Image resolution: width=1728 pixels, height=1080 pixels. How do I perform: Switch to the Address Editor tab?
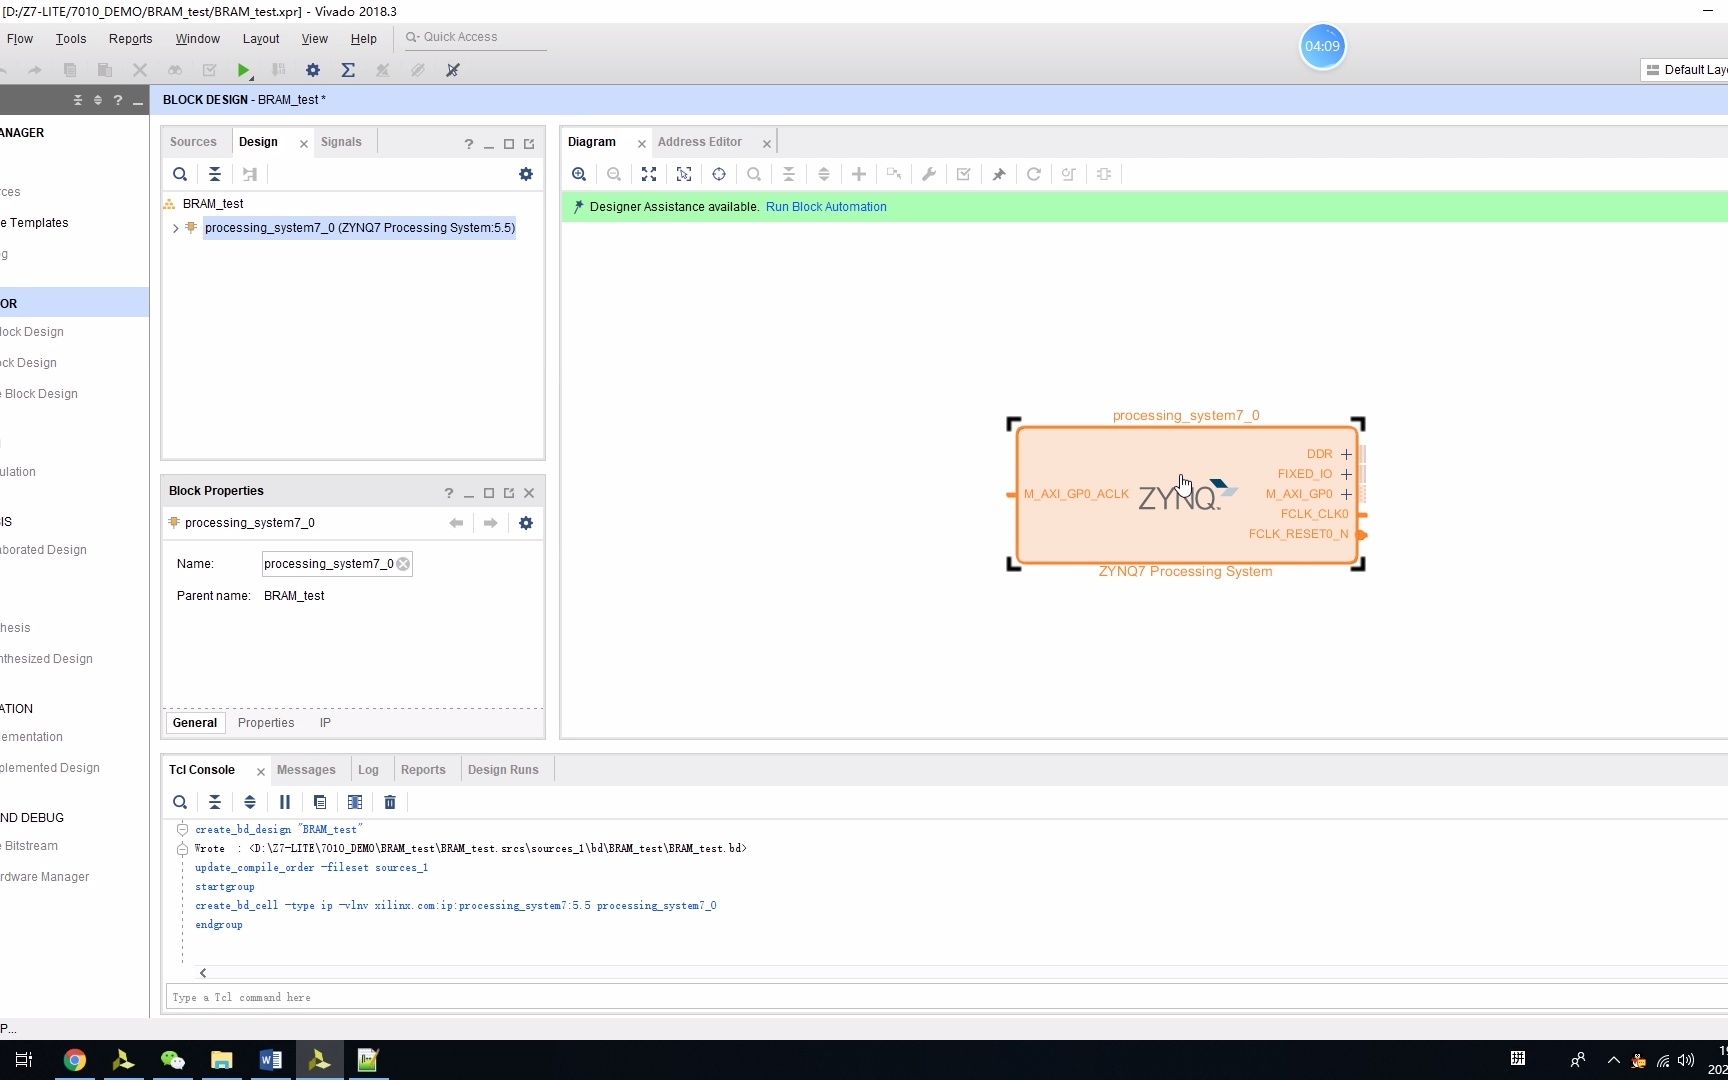point(700,142)
